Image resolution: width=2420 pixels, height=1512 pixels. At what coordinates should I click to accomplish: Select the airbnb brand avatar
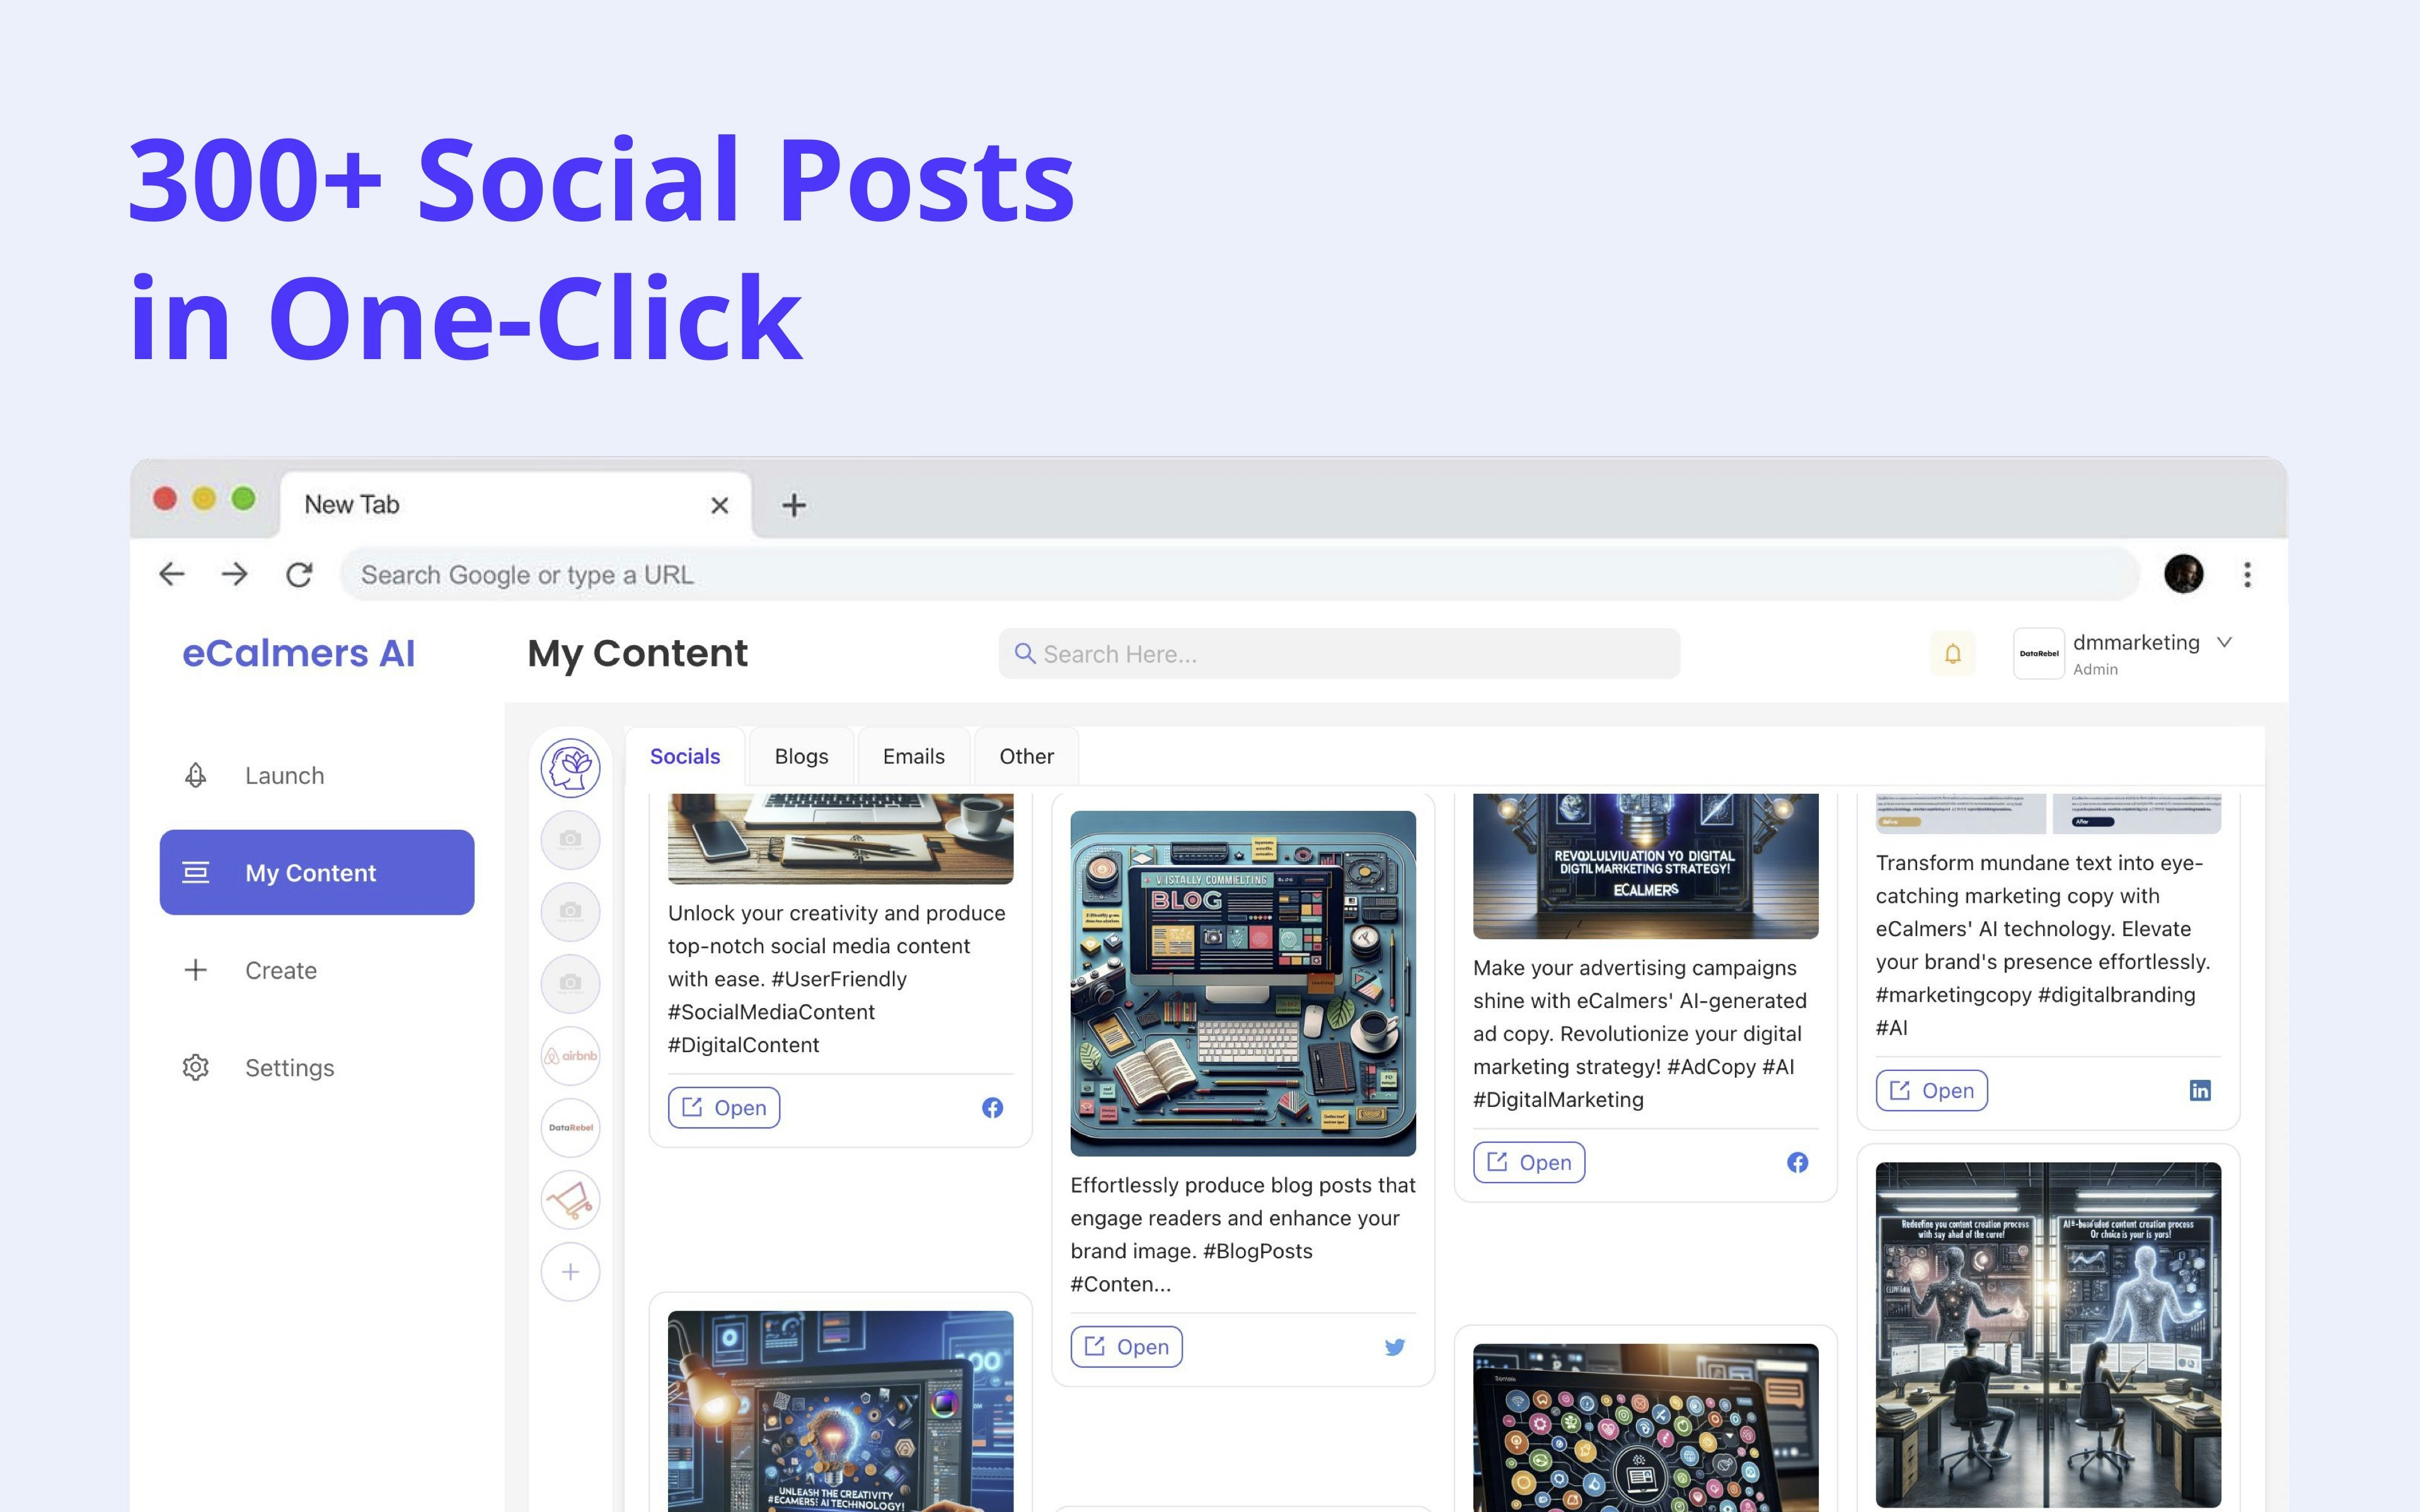[x=570, y=1056]
